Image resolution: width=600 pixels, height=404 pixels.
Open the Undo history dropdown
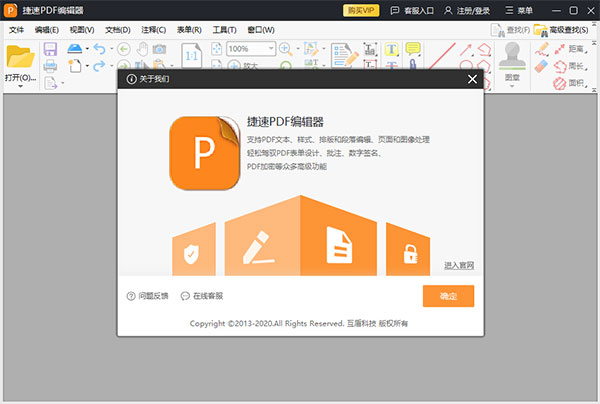click(x=111, y=49)
